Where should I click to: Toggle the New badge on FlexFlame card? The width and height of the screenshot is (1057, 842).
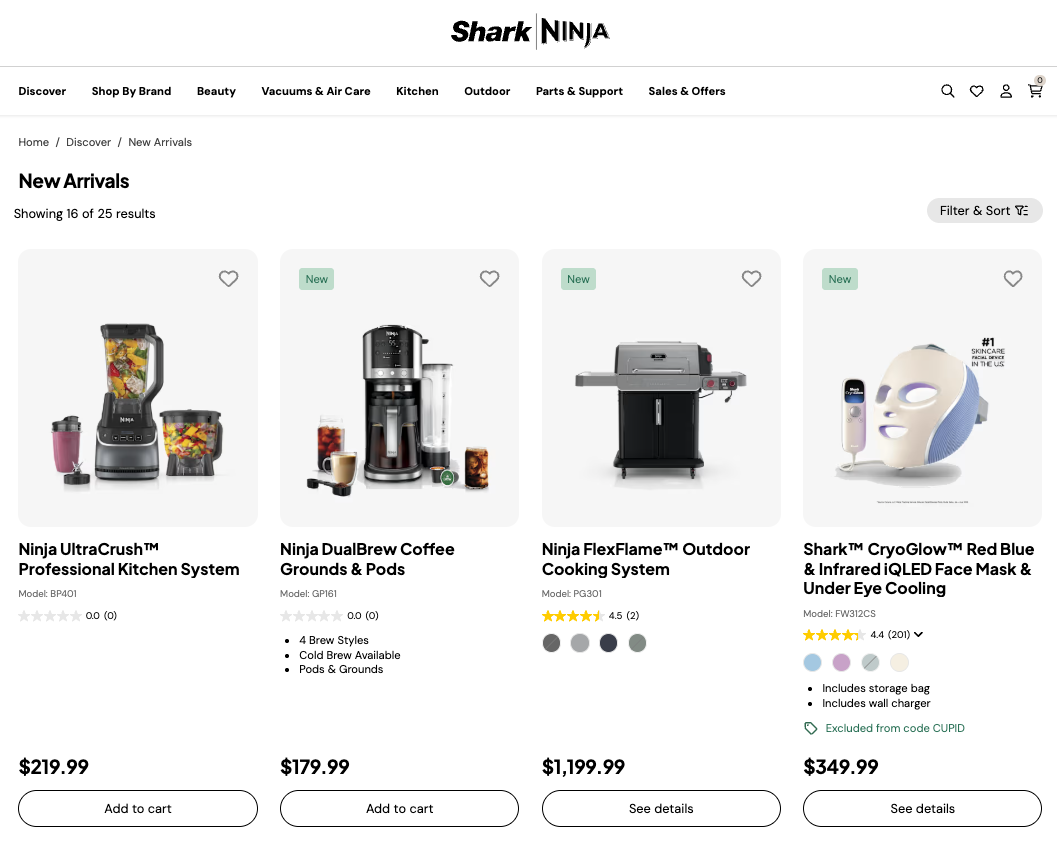pos(578,279)
